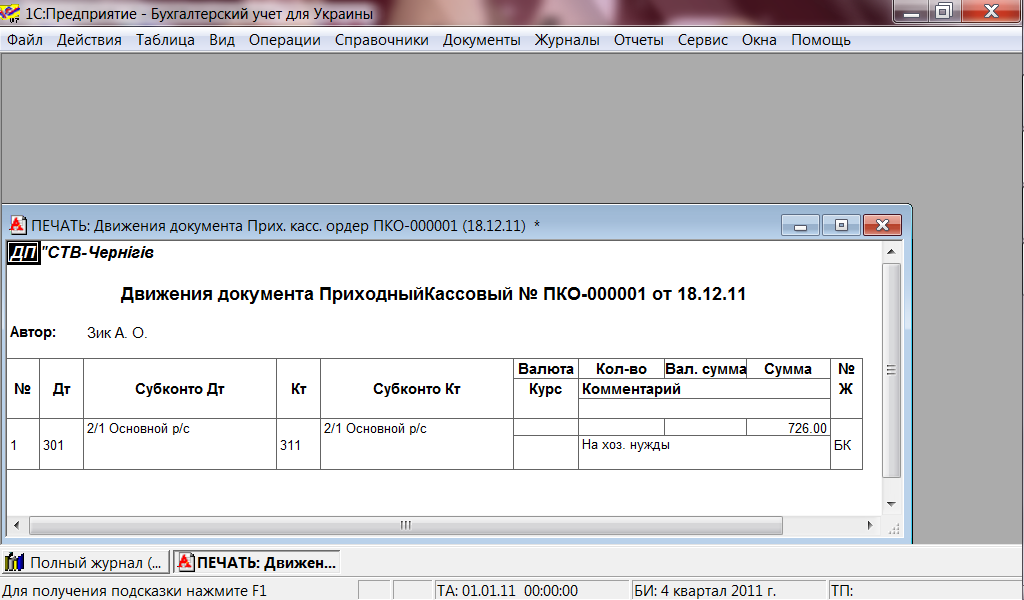Click ТА: 01.01.11 status bar entry
This screenshot has height=600, width=1024.
531,591
